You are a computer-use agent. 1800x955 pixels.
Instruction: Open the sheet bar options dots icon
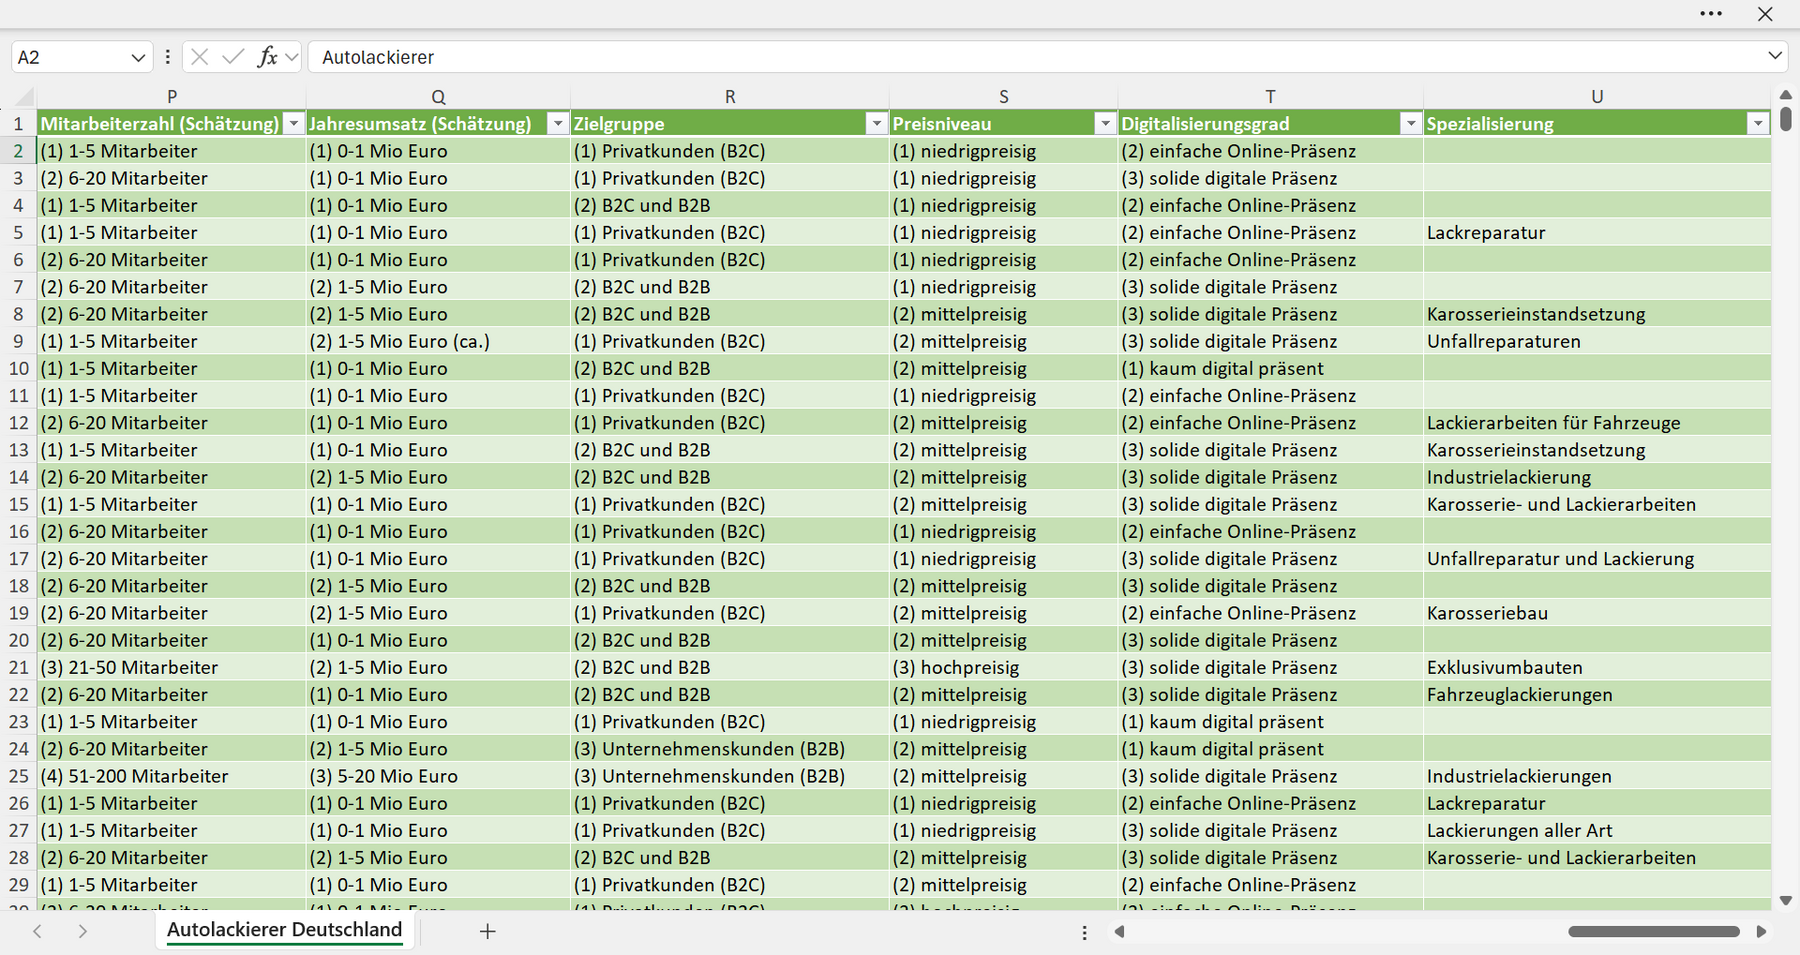1084,932
